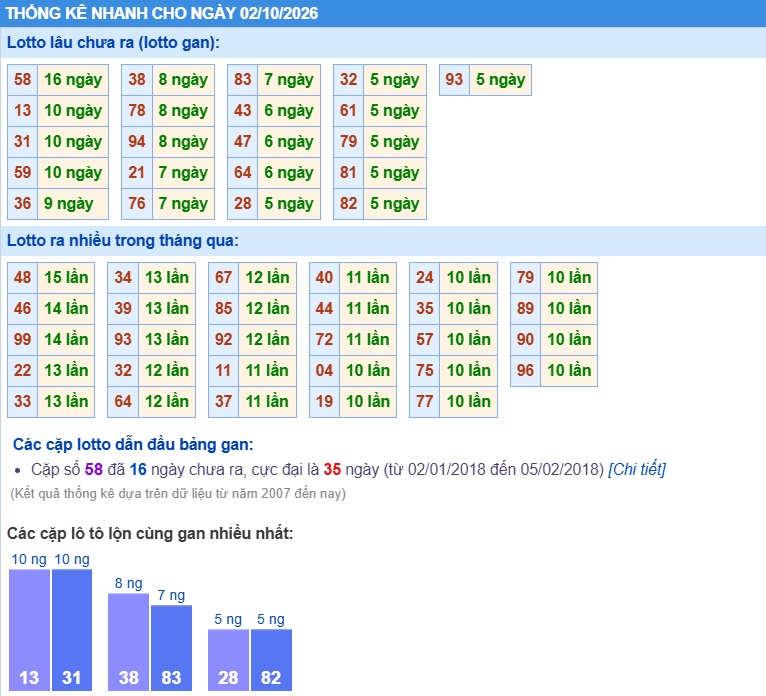Click 'Lotto lâu chưa ra' heading

[113, 43]
